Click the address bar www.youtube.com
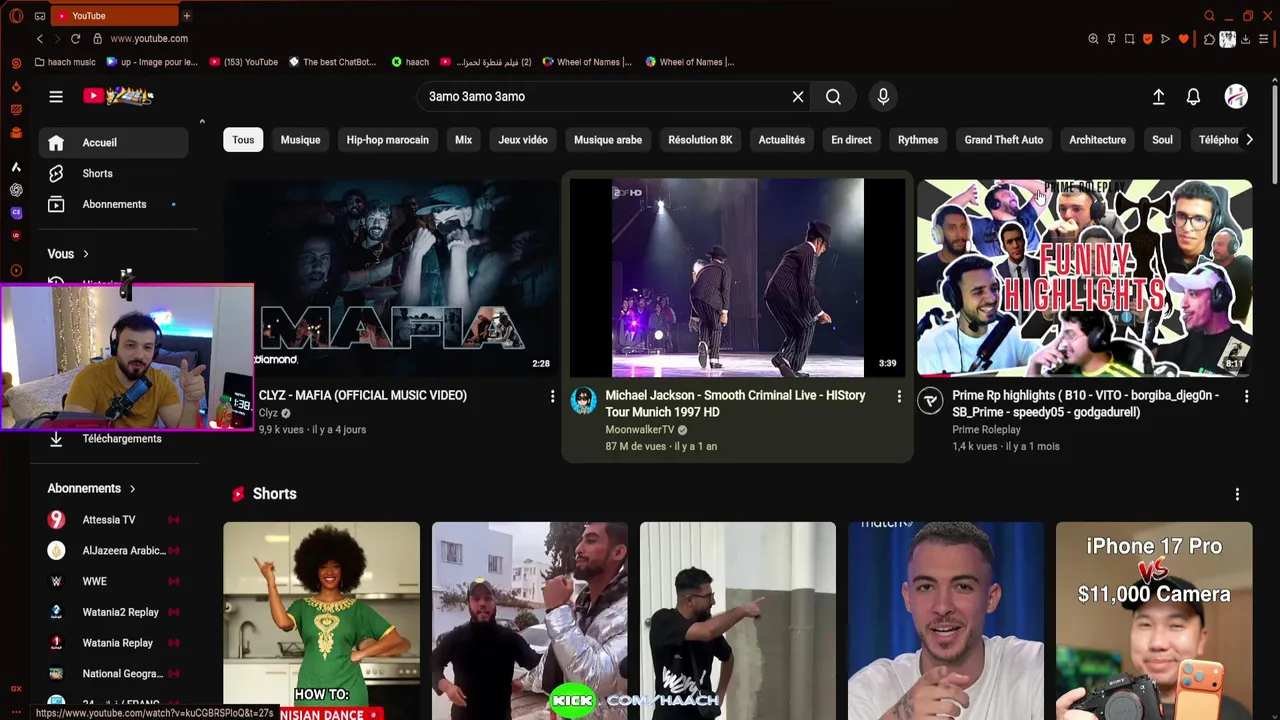1280x720 pixels. click(x=149, y=38)
